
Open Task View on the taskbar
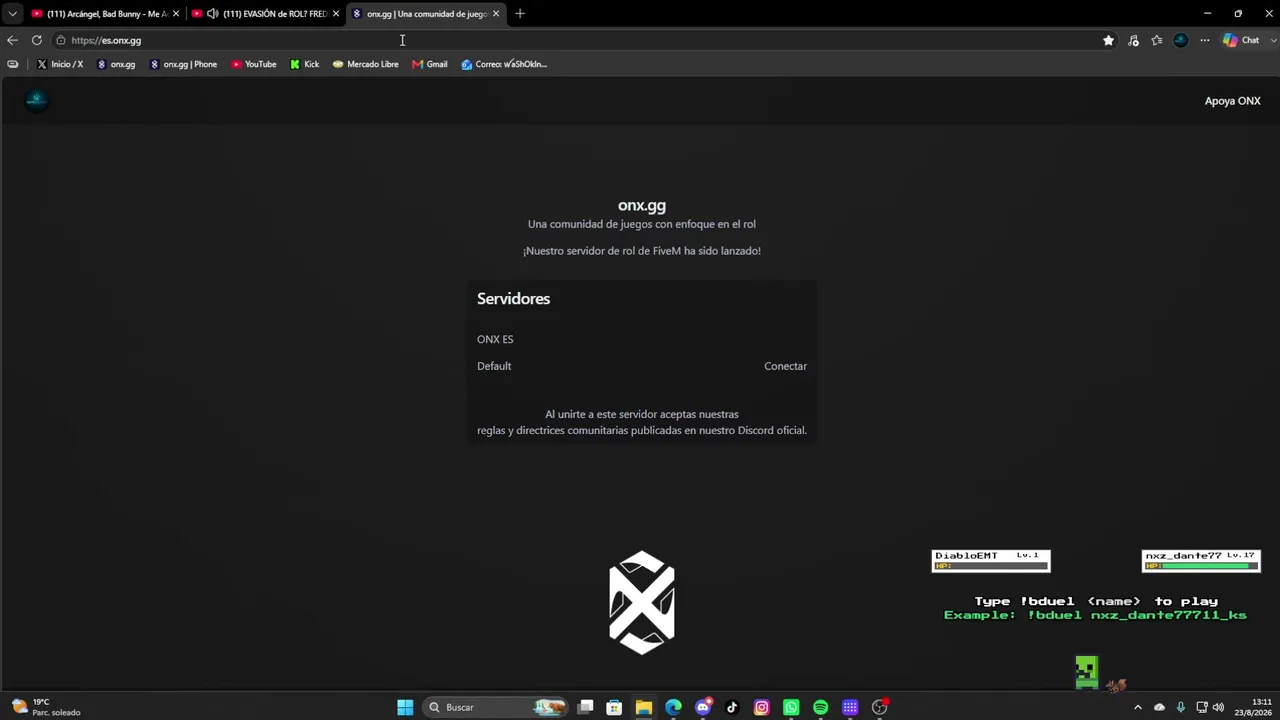pyautogui.click(x=585, y=707)
